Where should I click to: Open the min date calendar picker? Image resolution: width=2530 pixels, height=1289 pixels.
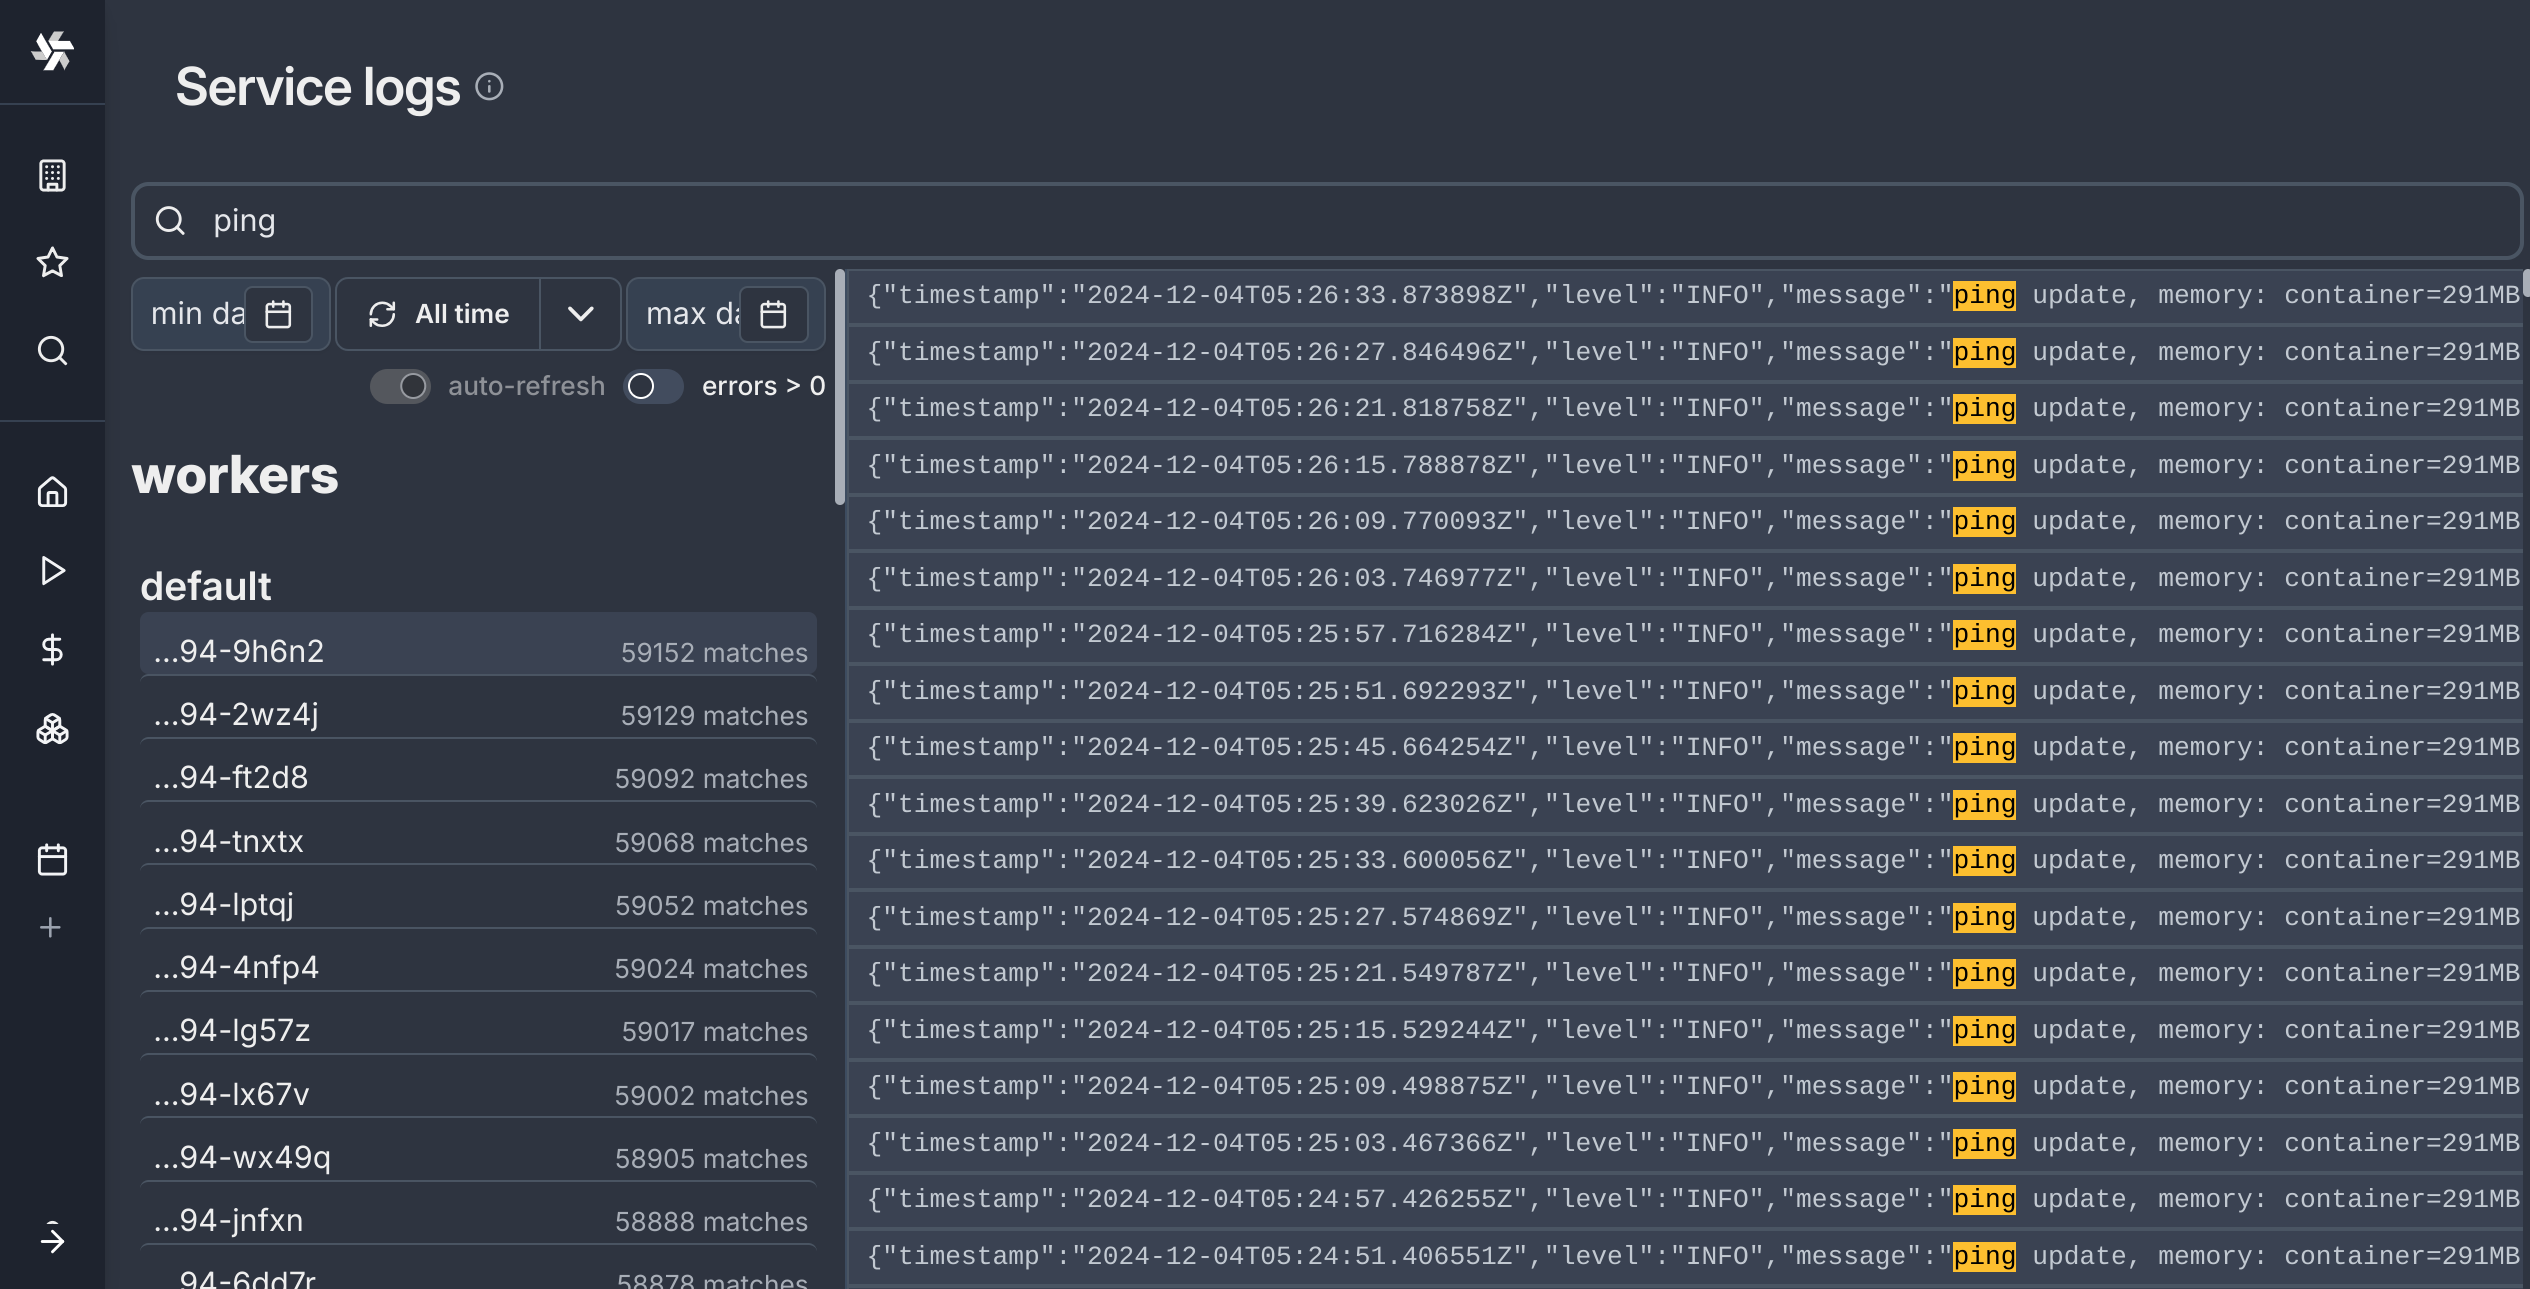point(278,315)
